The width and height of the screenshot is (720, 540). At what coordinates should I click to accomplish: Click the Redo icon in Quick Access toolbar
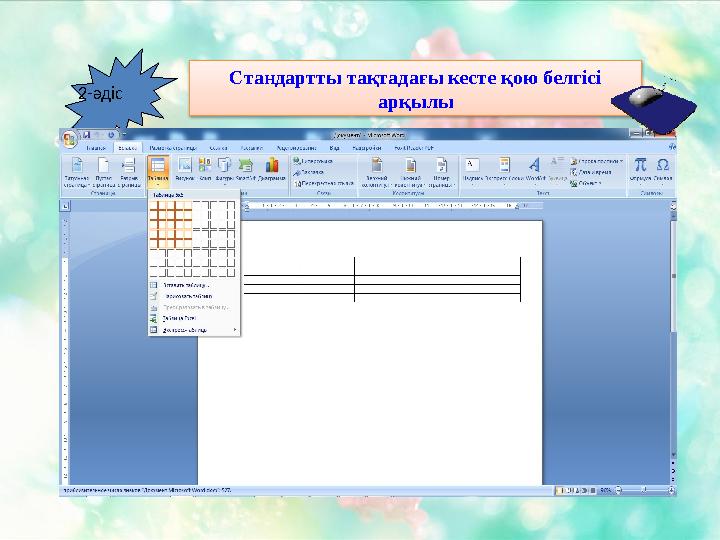pyautogui.click(x=111, y=135)
